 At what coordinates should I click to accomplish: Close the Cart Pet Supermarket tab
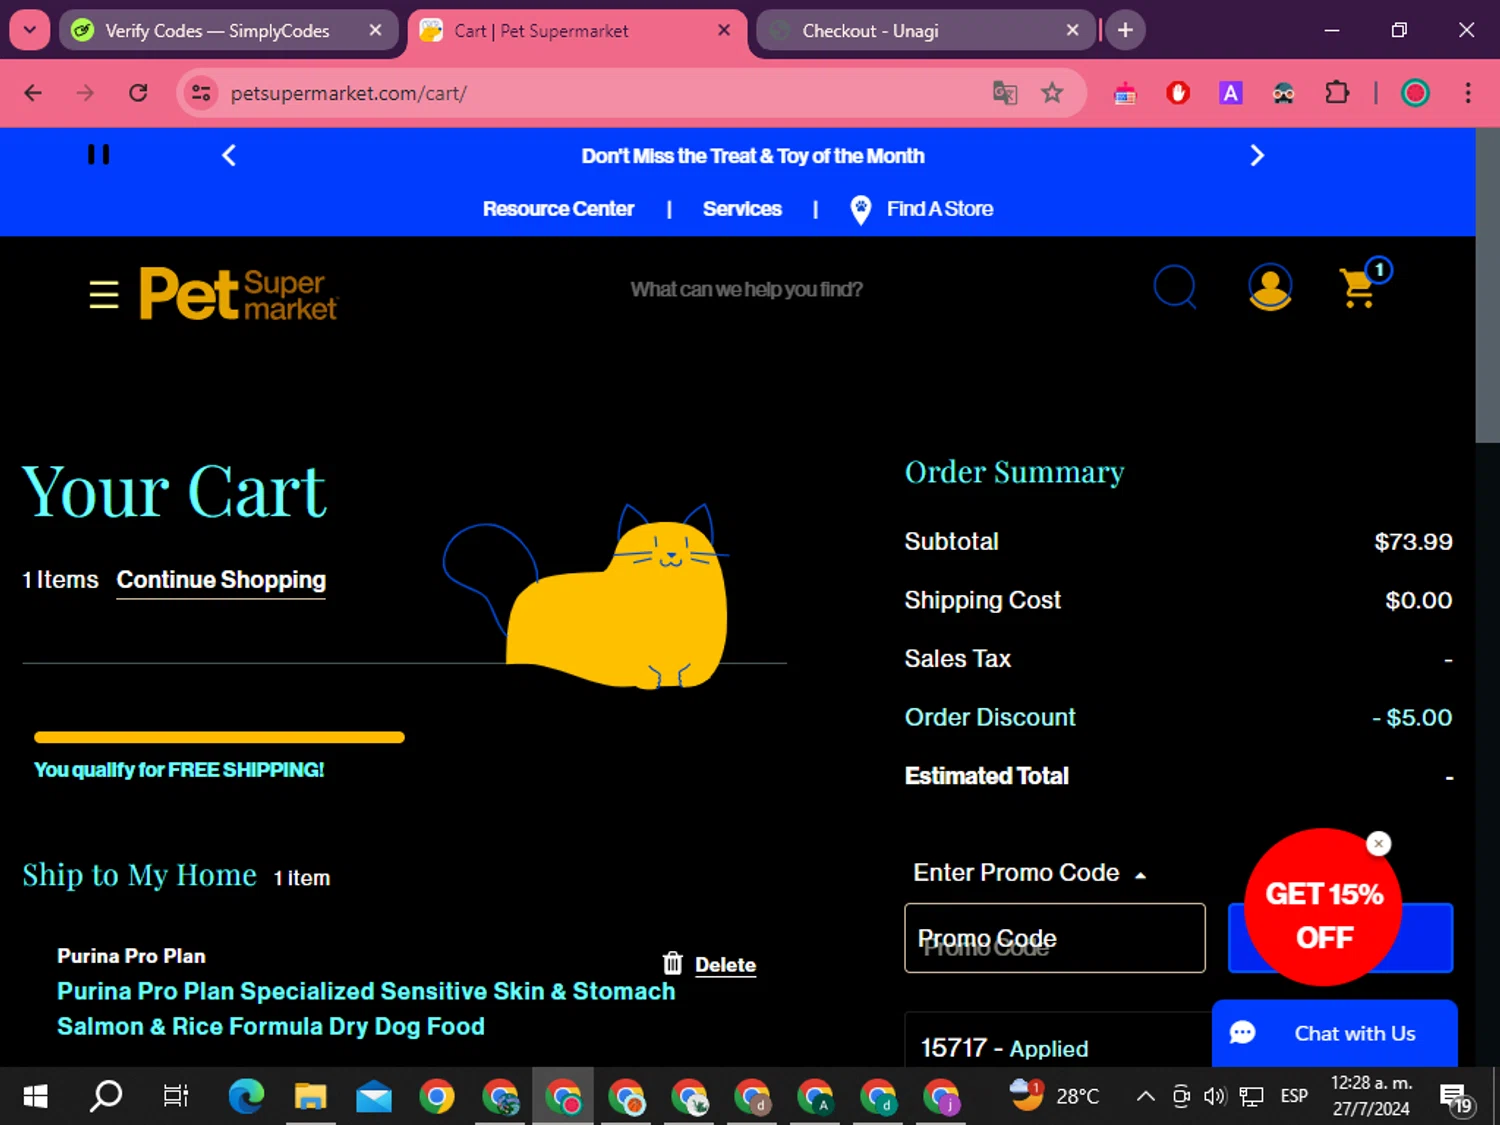(x=724, y=31)
